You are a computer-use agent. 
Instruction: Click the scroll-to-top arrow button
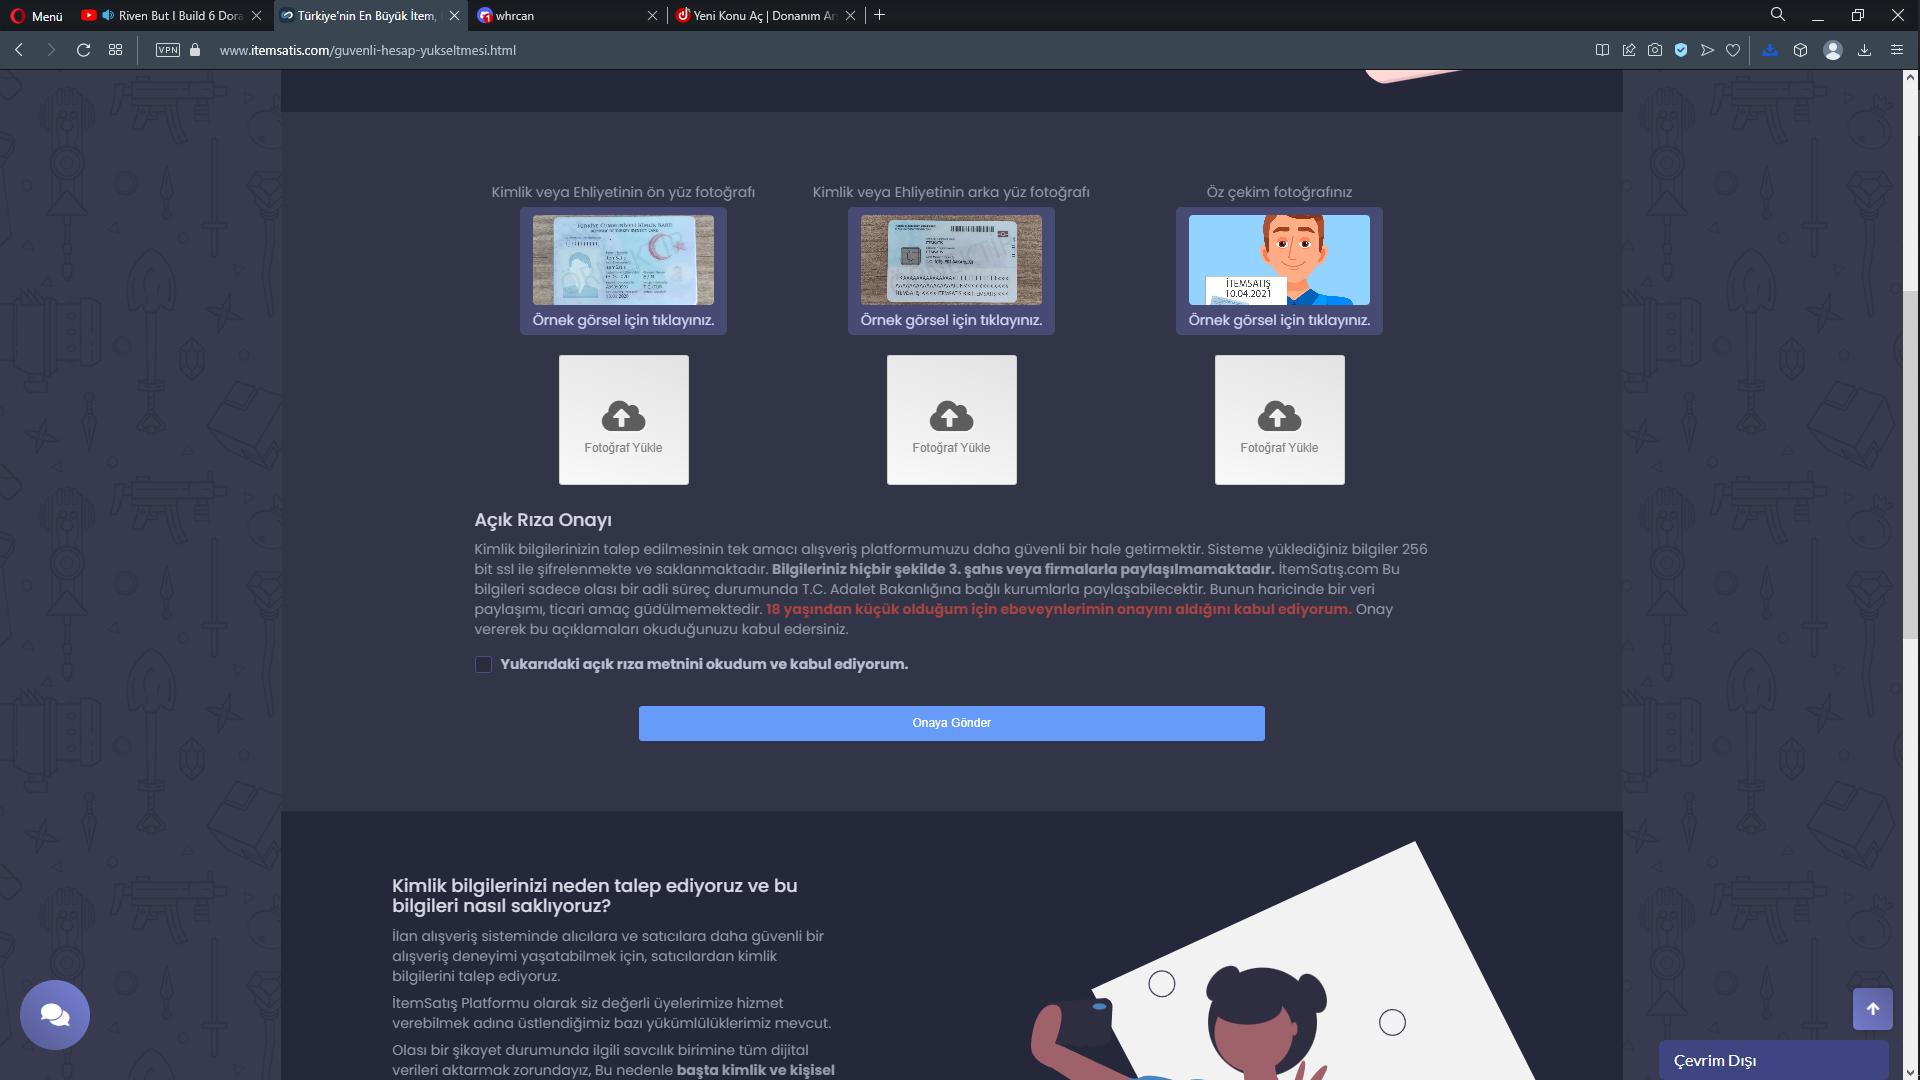point(1872,1009)
